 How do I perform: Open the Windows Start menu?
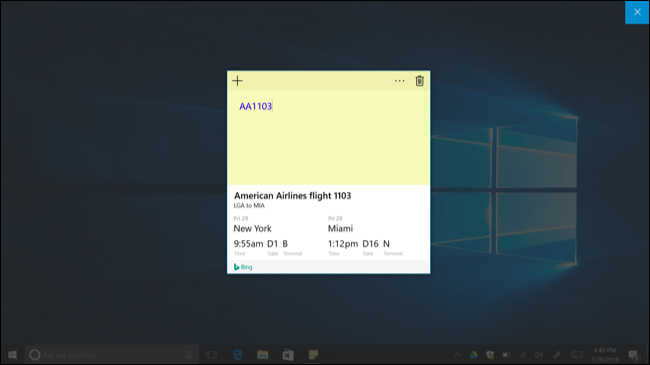click(12, 355)
